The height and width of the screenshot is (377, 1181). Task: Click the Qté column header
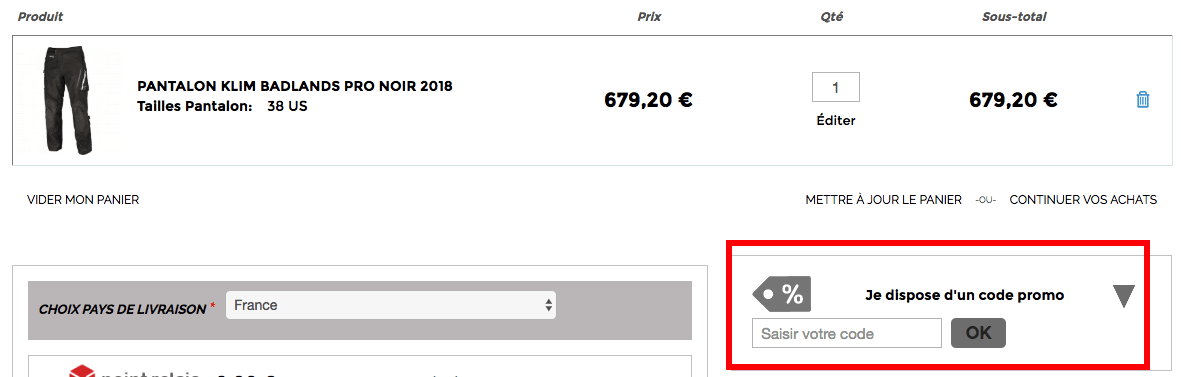[832, 17]
